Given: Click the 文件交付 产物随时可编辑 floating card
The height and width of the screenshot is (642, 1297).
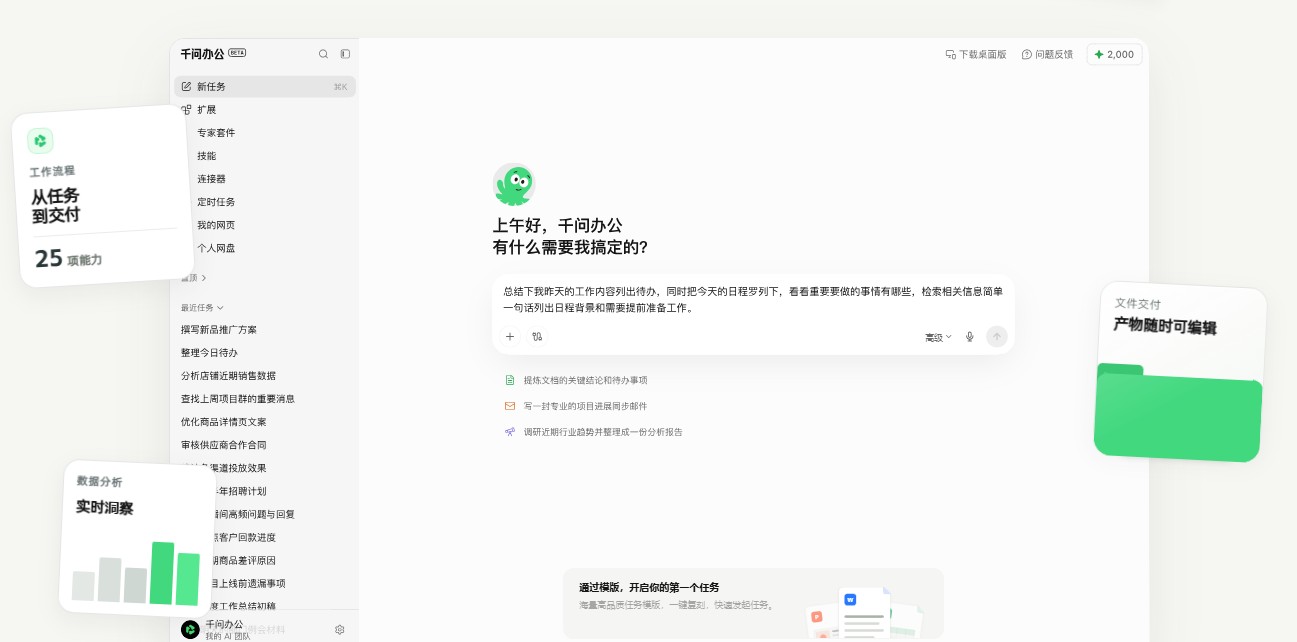Looking at the screenshot, I should [x=1181, y=372].
